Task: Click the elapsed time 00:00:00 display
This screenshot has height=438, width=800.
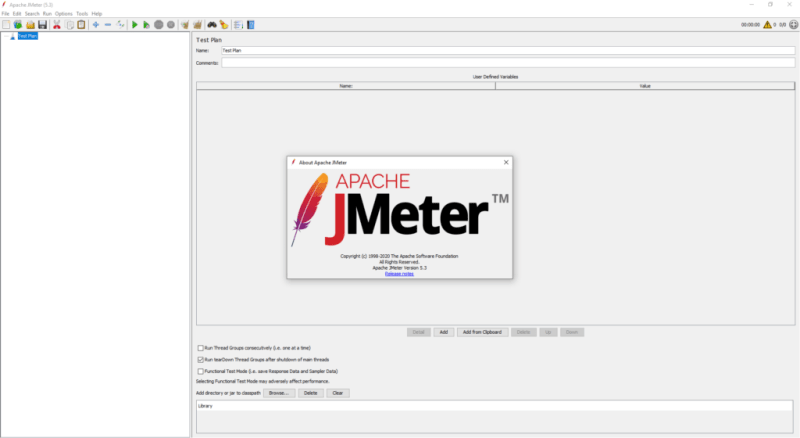Action: point(750,25)
